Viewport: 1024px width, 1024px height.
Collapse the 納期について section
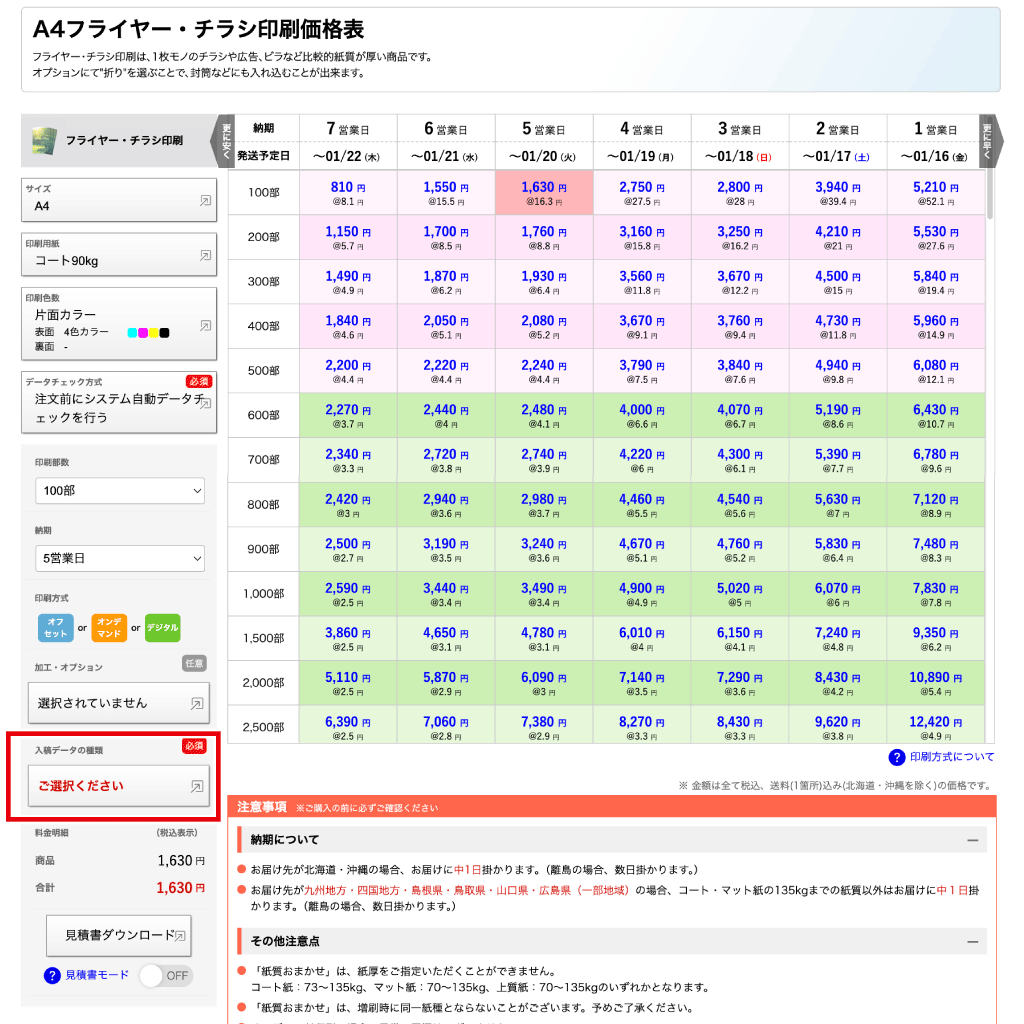(972, 840)
